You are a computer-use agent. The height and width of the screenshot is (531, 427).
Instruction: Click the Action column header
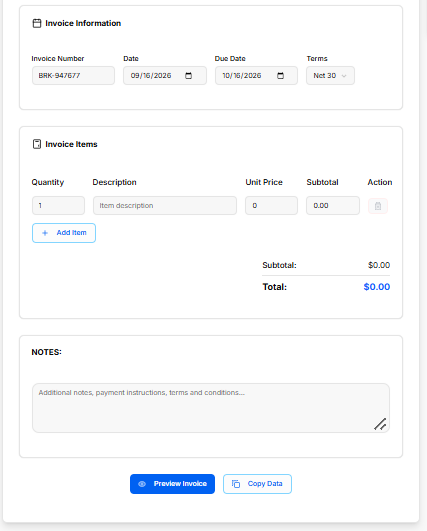380,182
